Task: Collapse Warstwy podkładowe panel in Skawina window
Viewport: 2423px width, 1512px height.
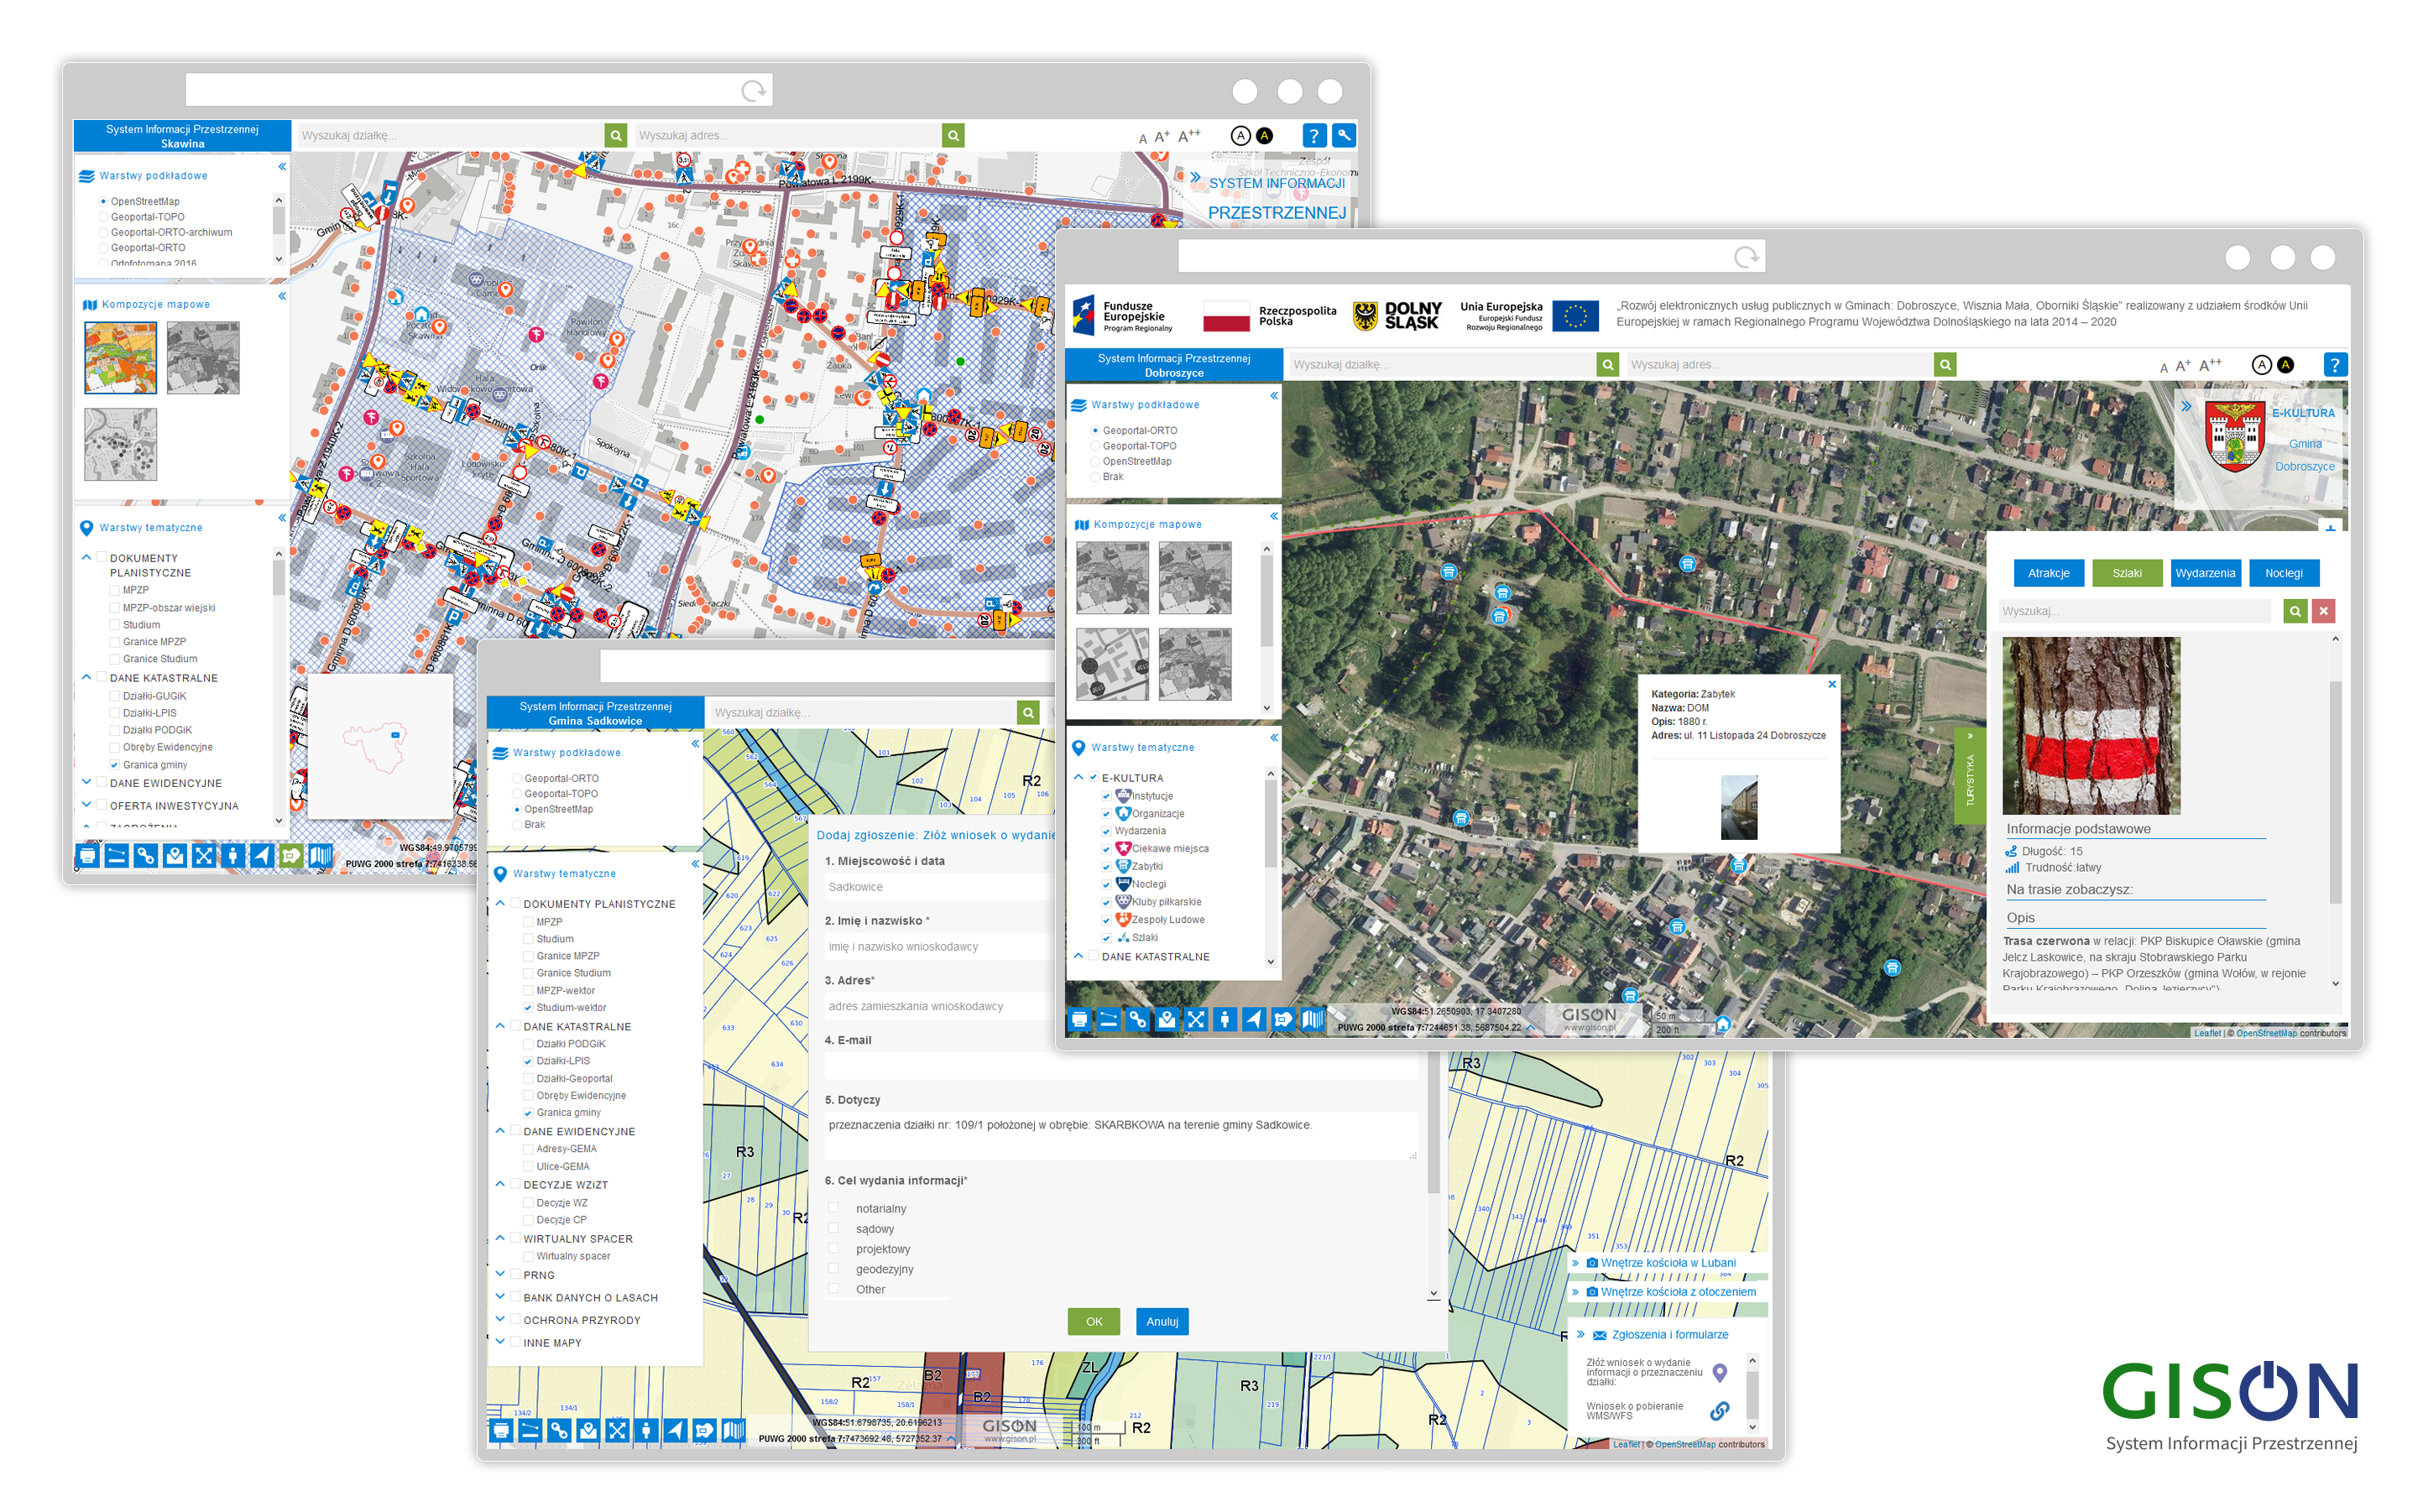Action: tap(282, 167)
